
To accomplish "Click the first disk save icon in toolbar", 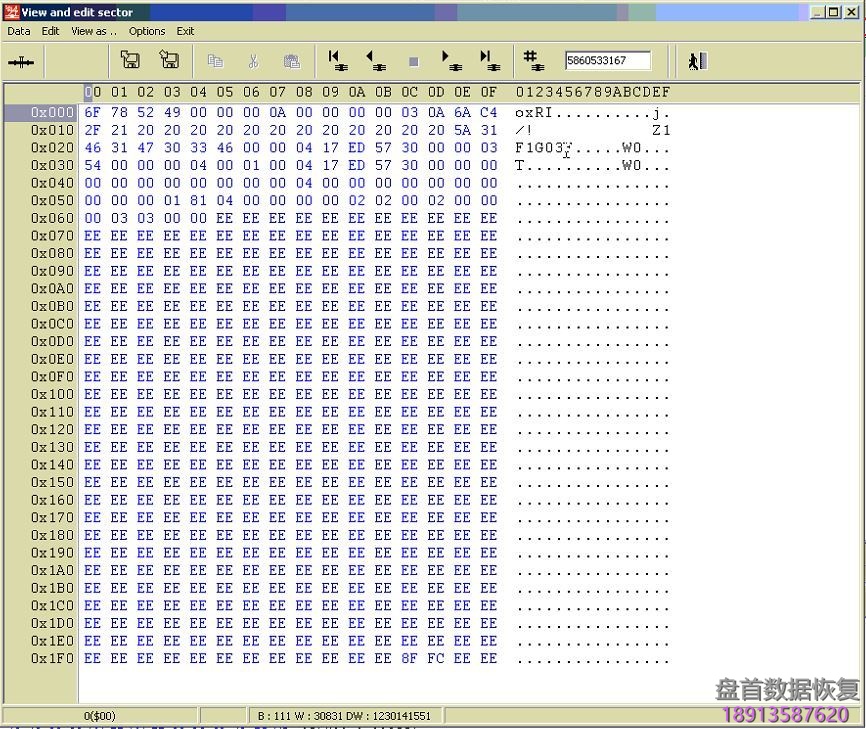I will (x=130, y=61).
